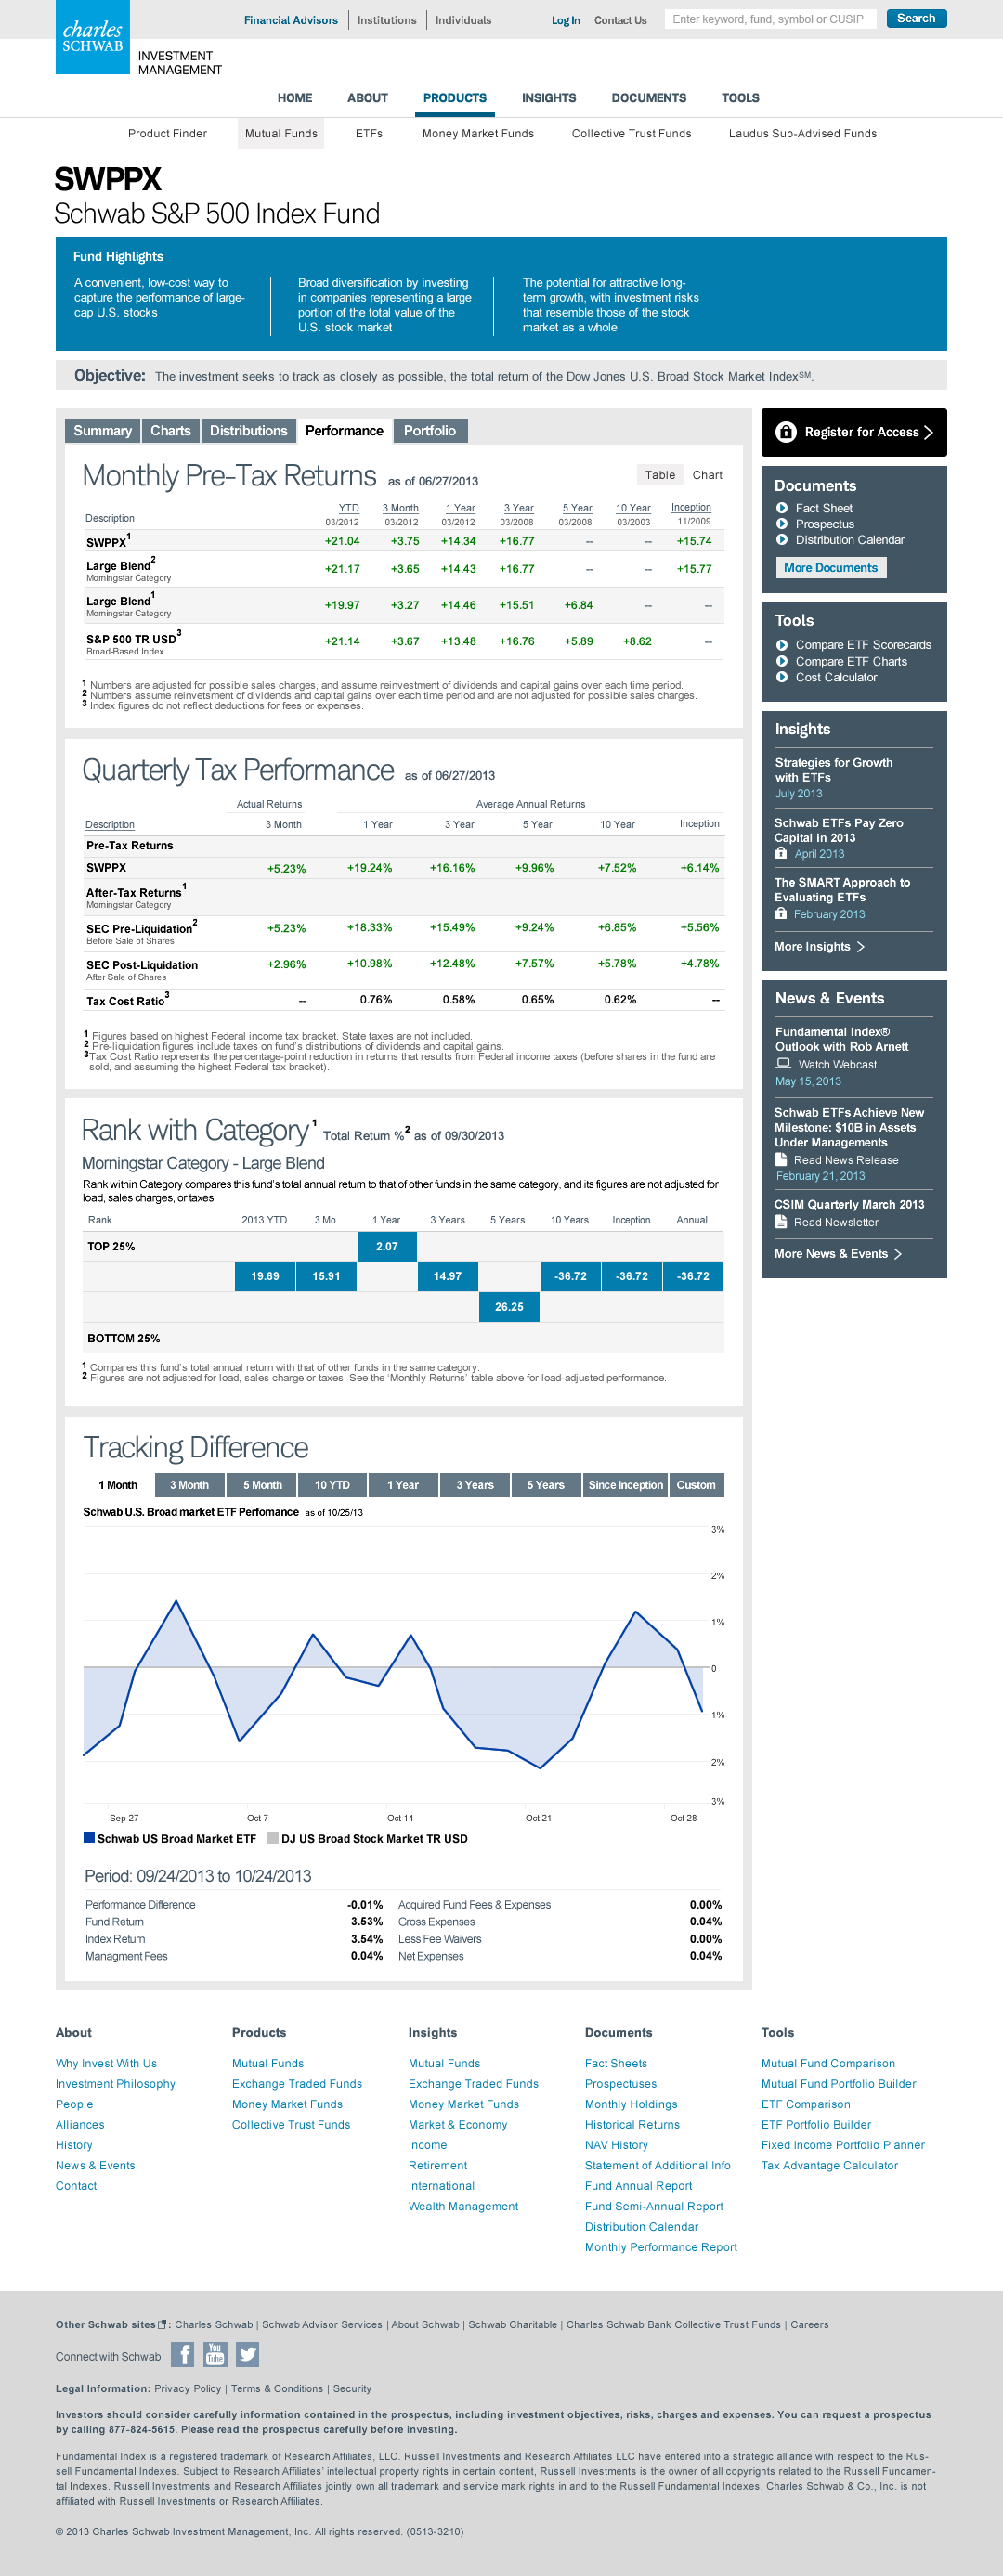Click the Prospectus arrow bullet icon

tap(782, 524)
